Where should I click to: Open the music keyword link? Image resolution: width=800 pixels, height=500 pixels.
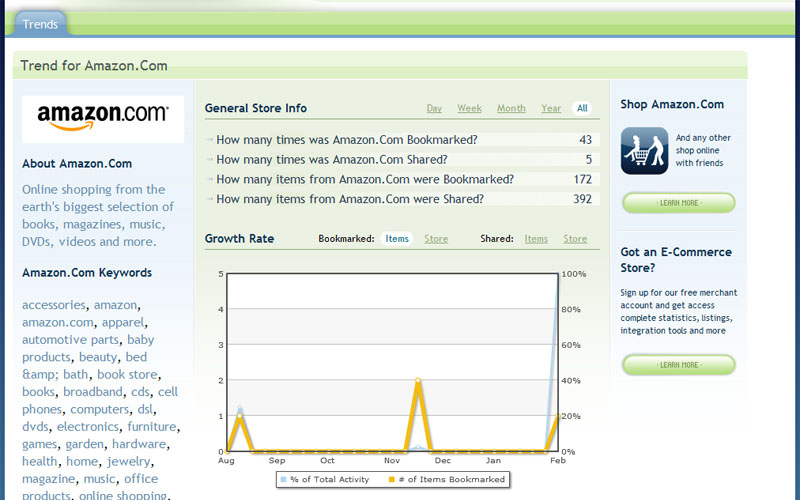click(x=99, y=479)
